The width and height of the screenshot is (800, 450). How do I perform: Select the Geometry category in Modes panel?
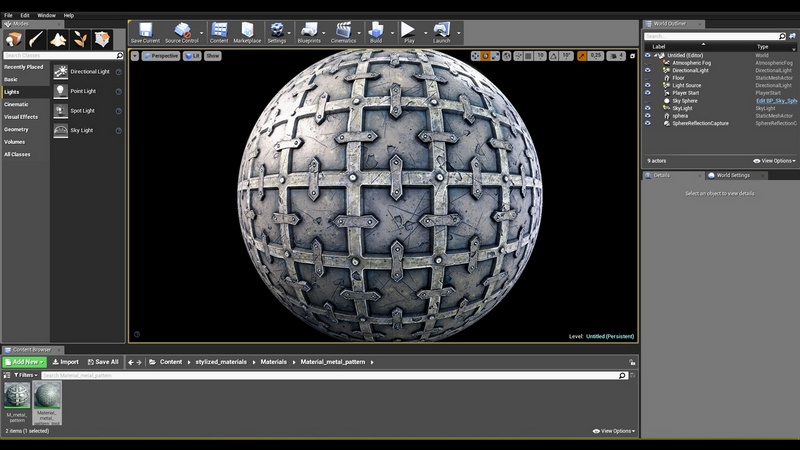point(17,129)
